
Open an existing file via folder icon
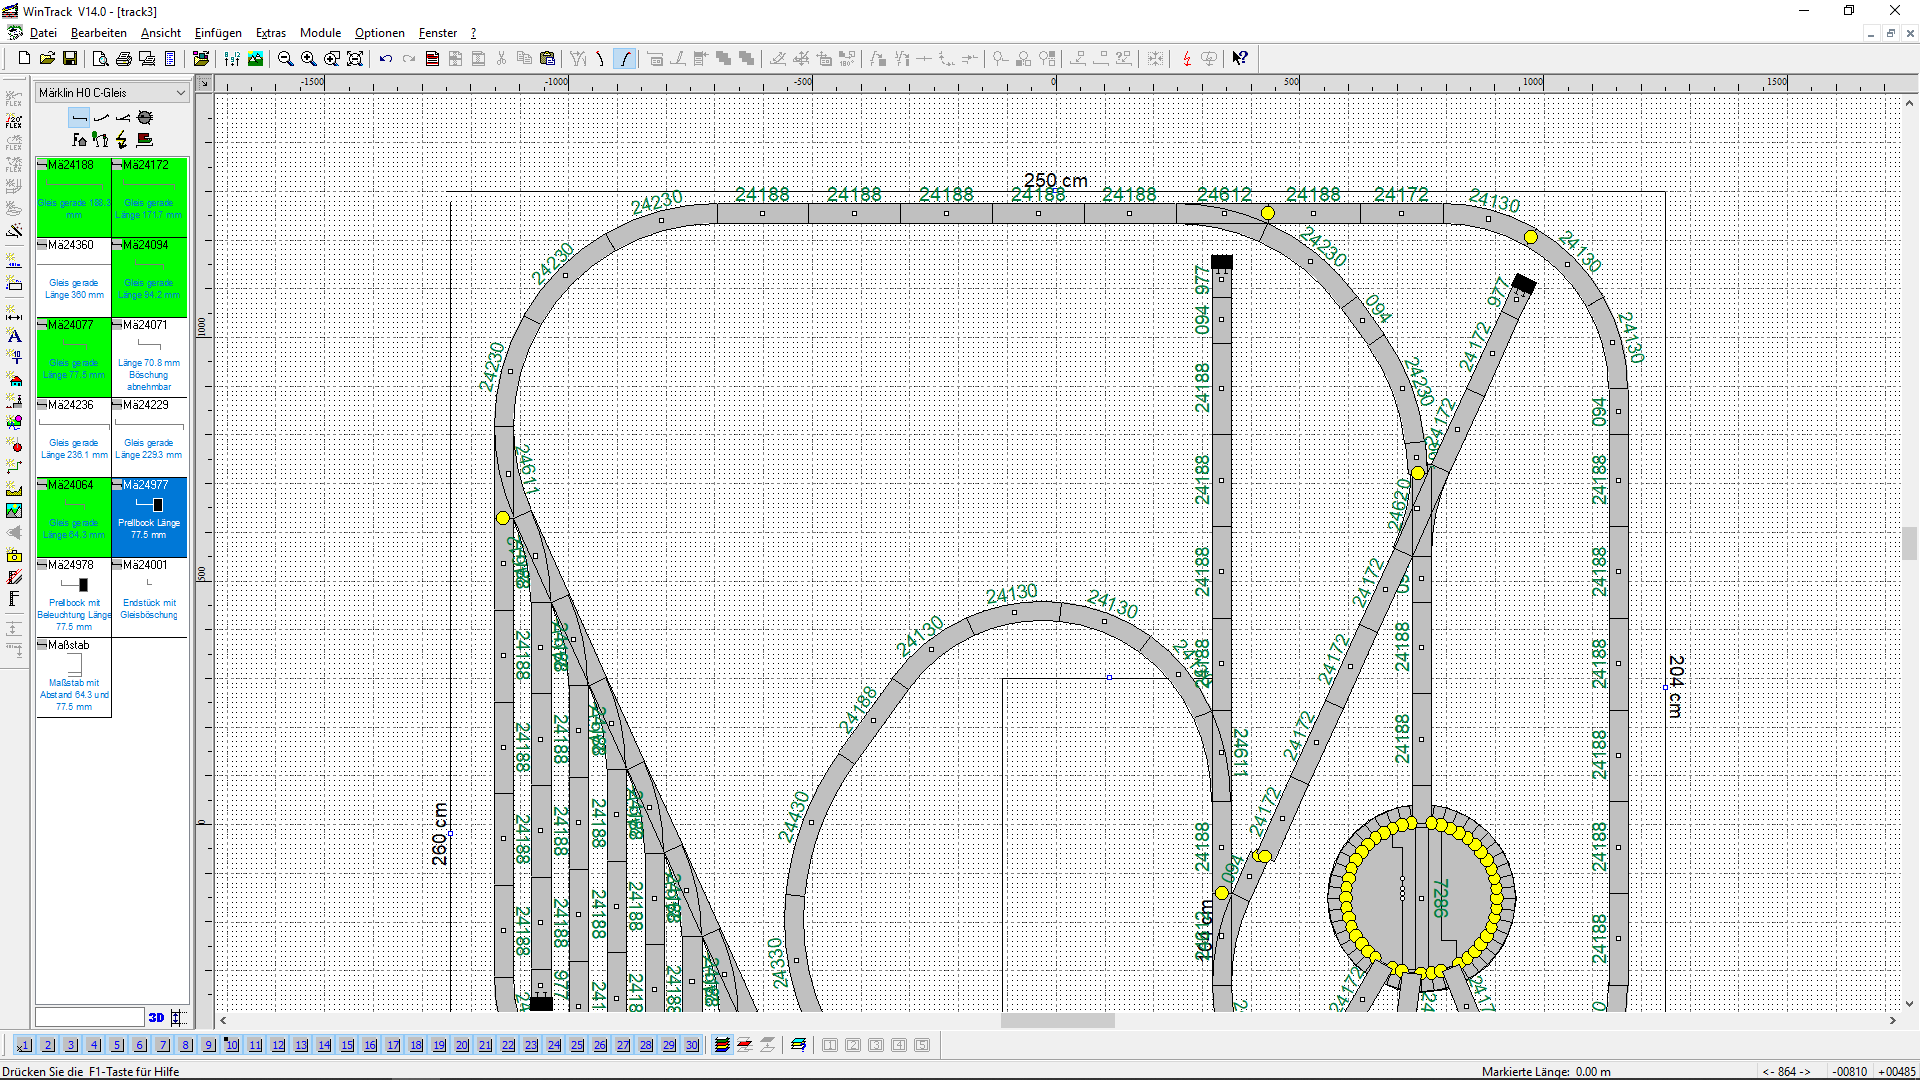(47, 59)
